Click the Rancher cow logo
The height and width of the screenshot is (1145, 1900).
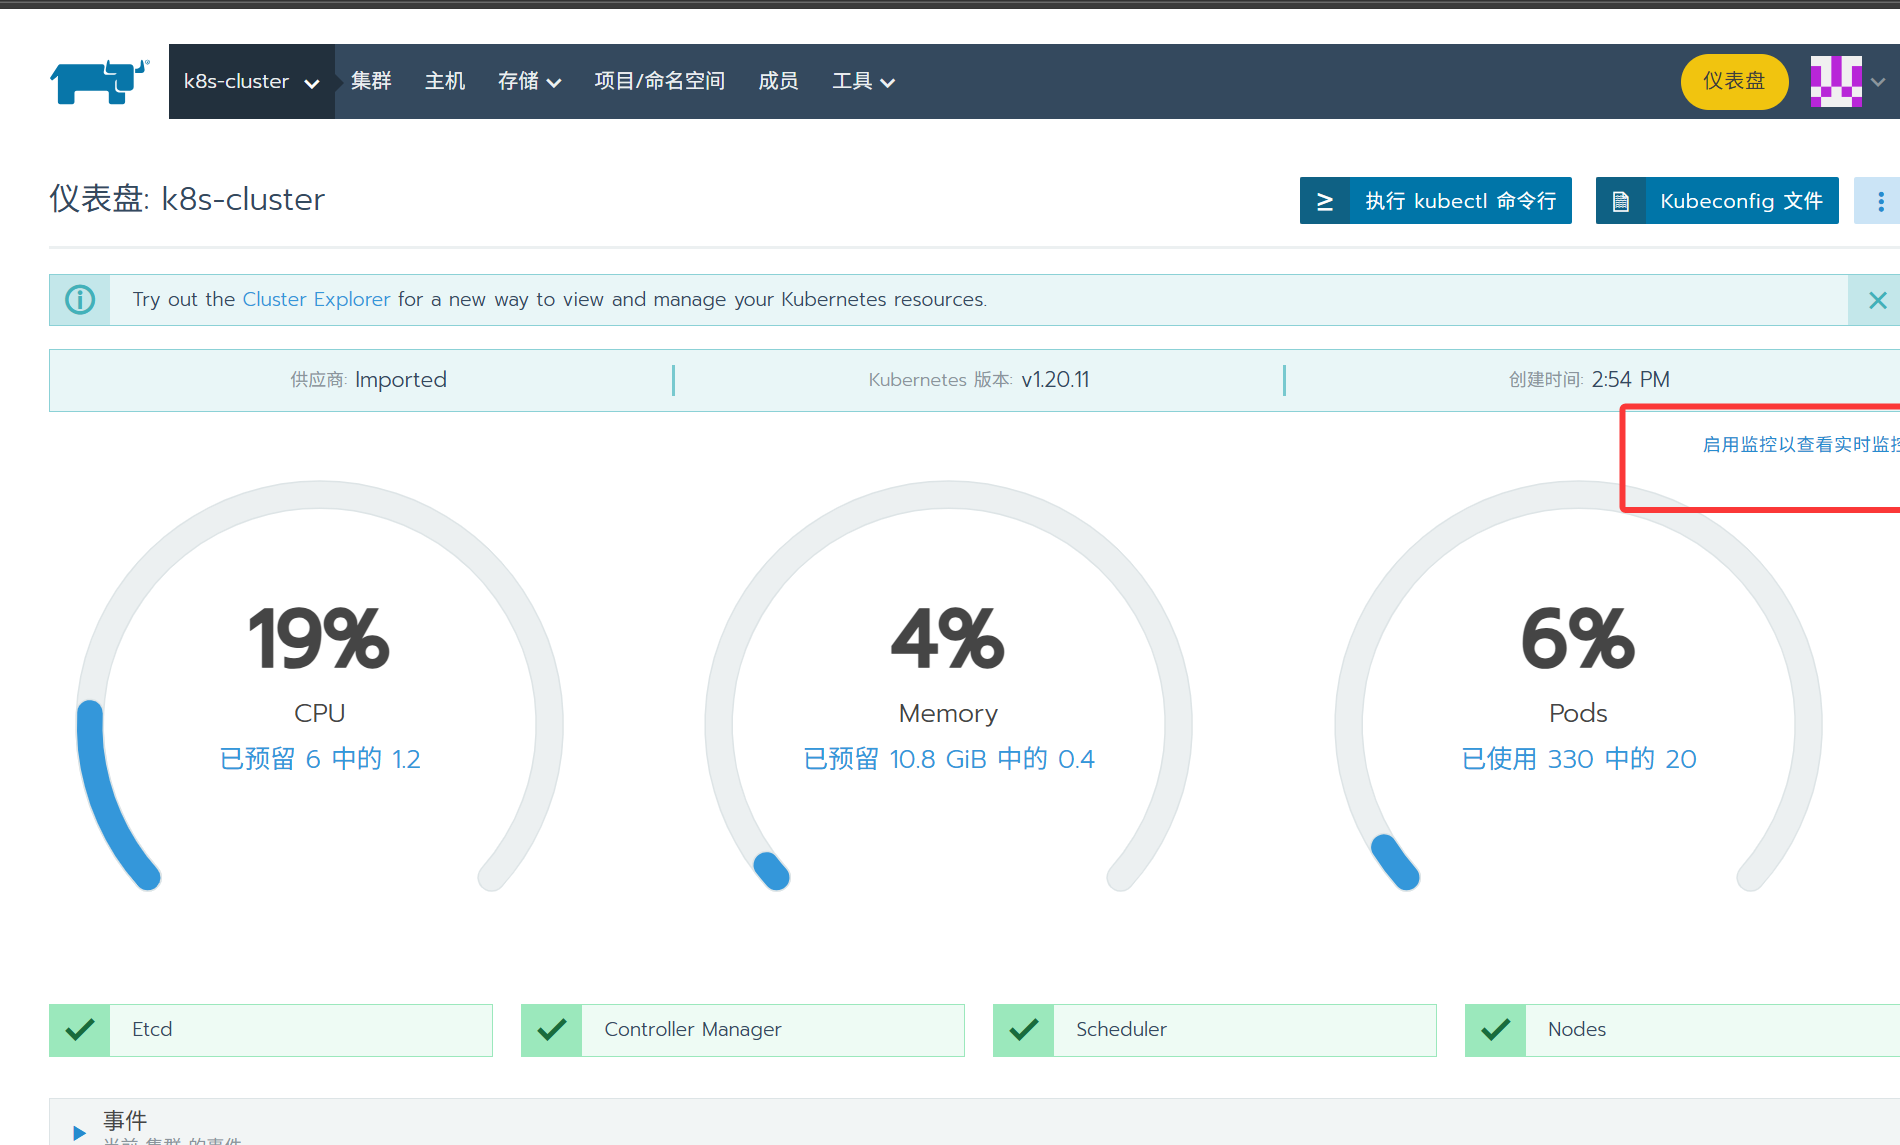click(99, 81)
